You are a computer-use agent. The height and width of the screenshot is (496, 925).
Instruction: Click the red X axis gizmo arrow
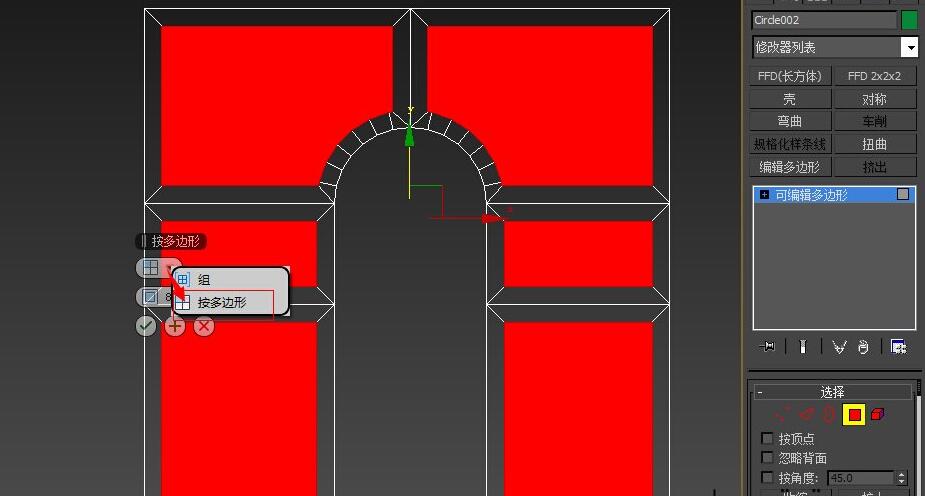click(491, 219)
